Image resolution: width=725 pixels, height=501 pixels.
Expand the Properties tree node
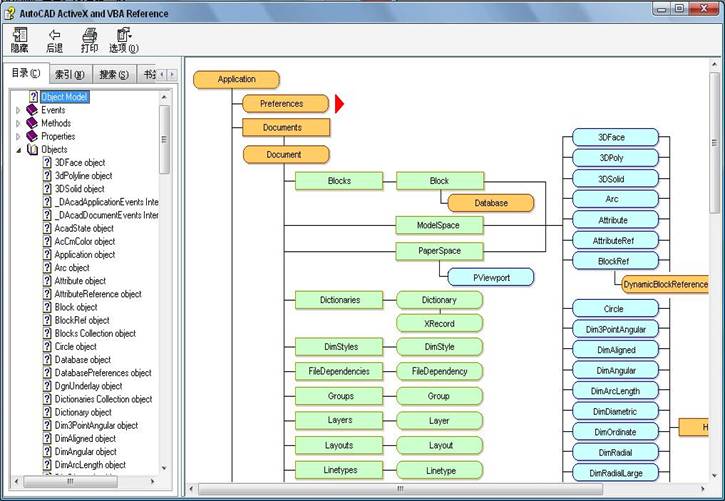click(x=18, y=136)
